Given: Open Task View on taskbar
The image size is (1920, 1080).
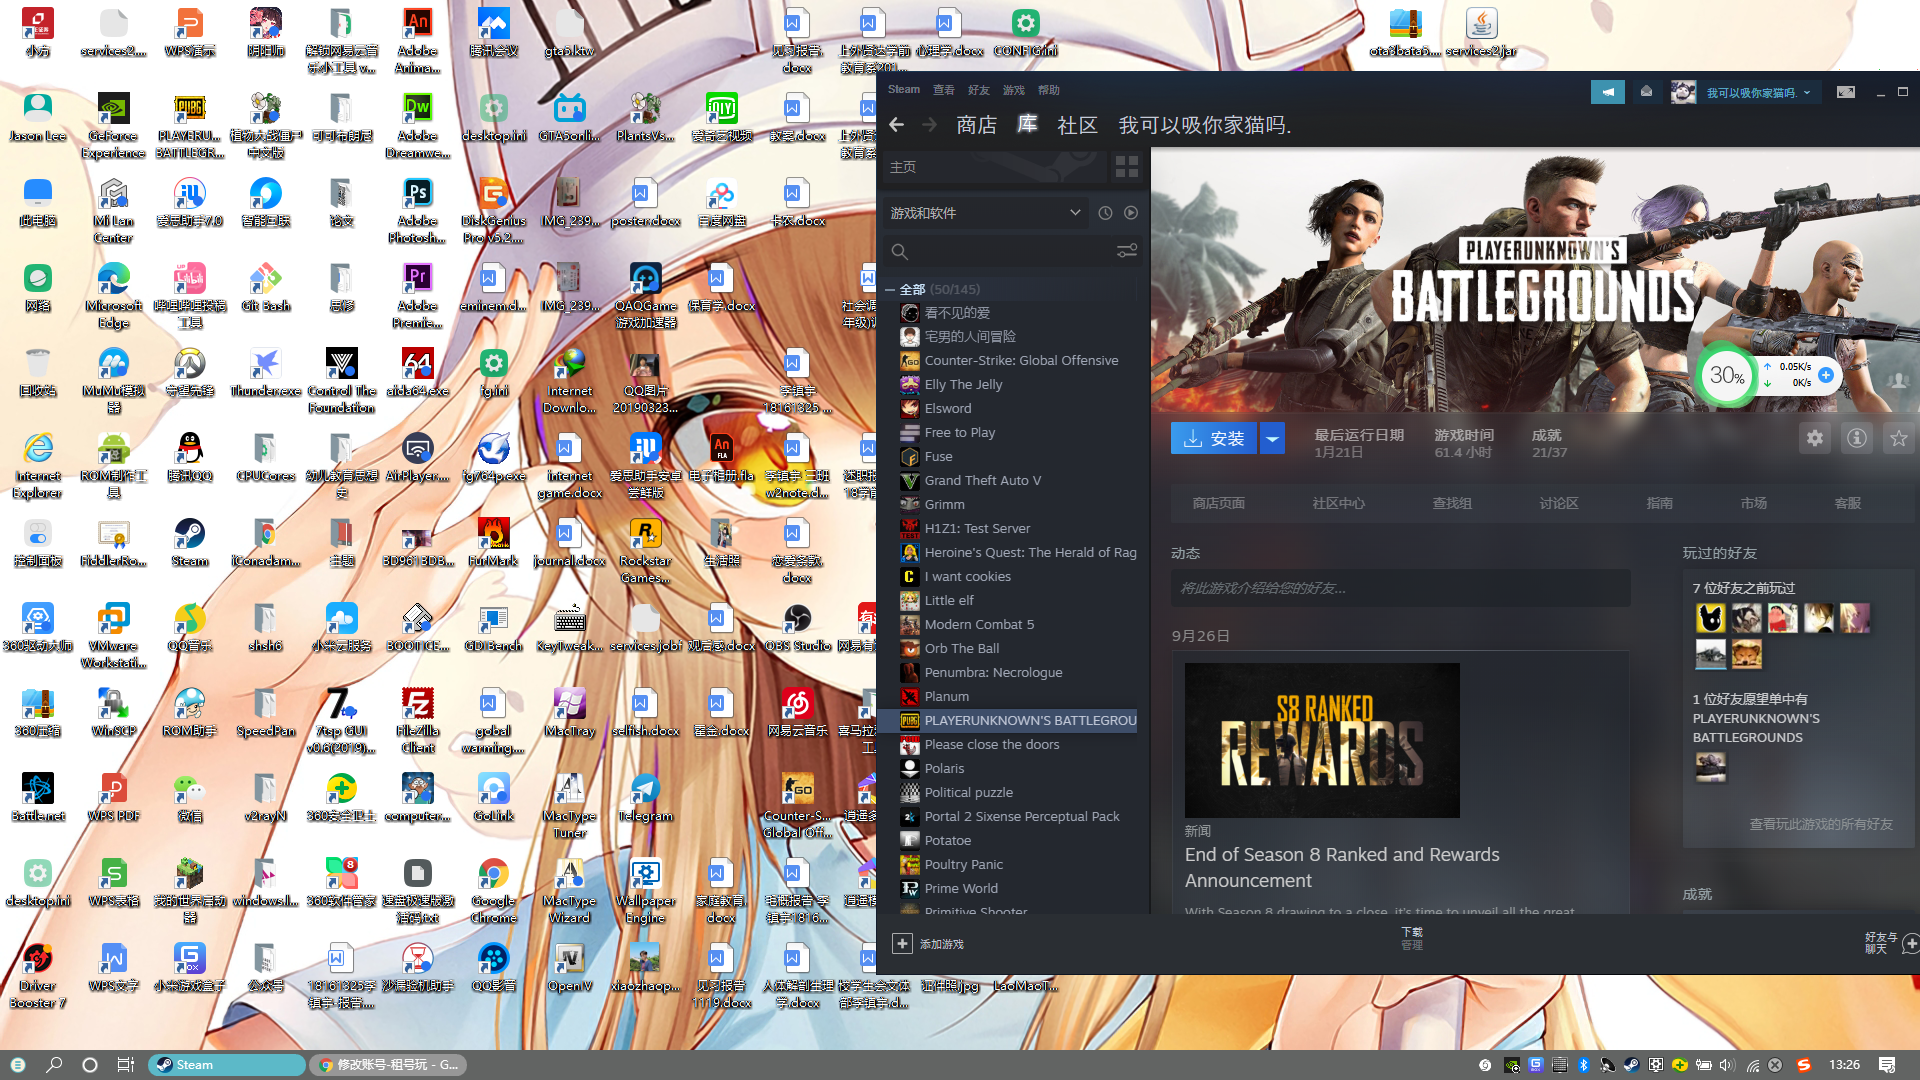Looking at the screenshot, I should click(125, 1065).
